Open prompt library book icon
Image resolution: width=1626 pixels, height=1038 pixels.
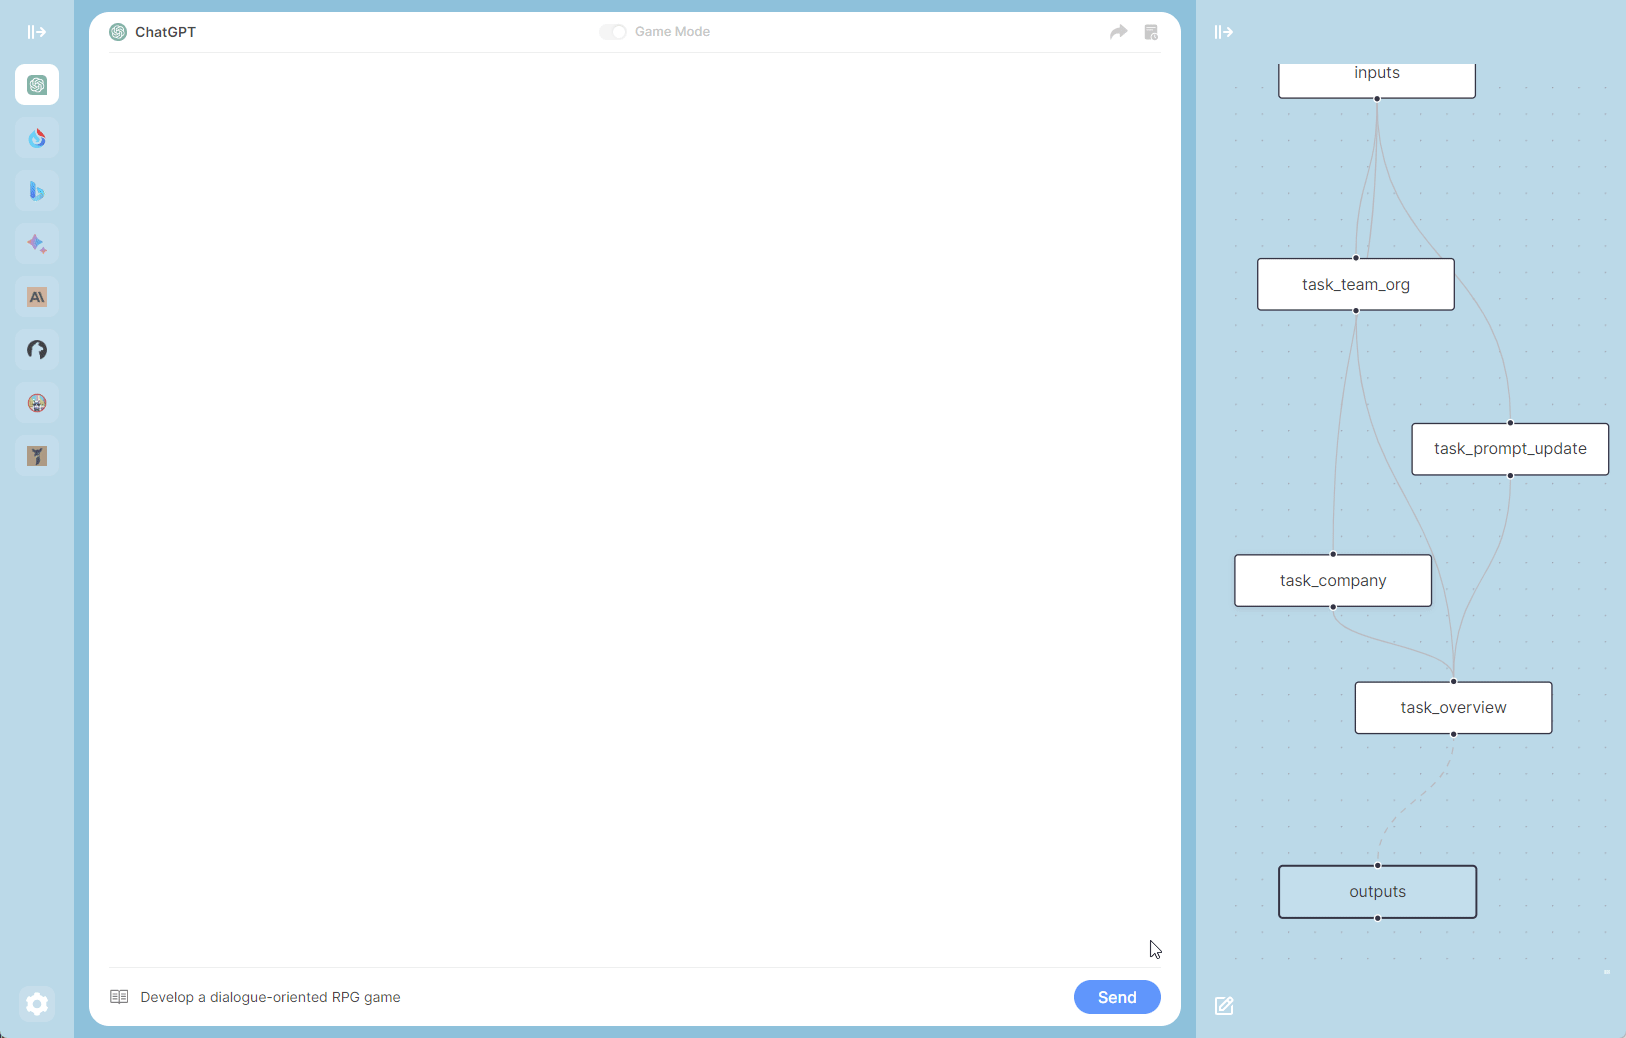point(119,997)
